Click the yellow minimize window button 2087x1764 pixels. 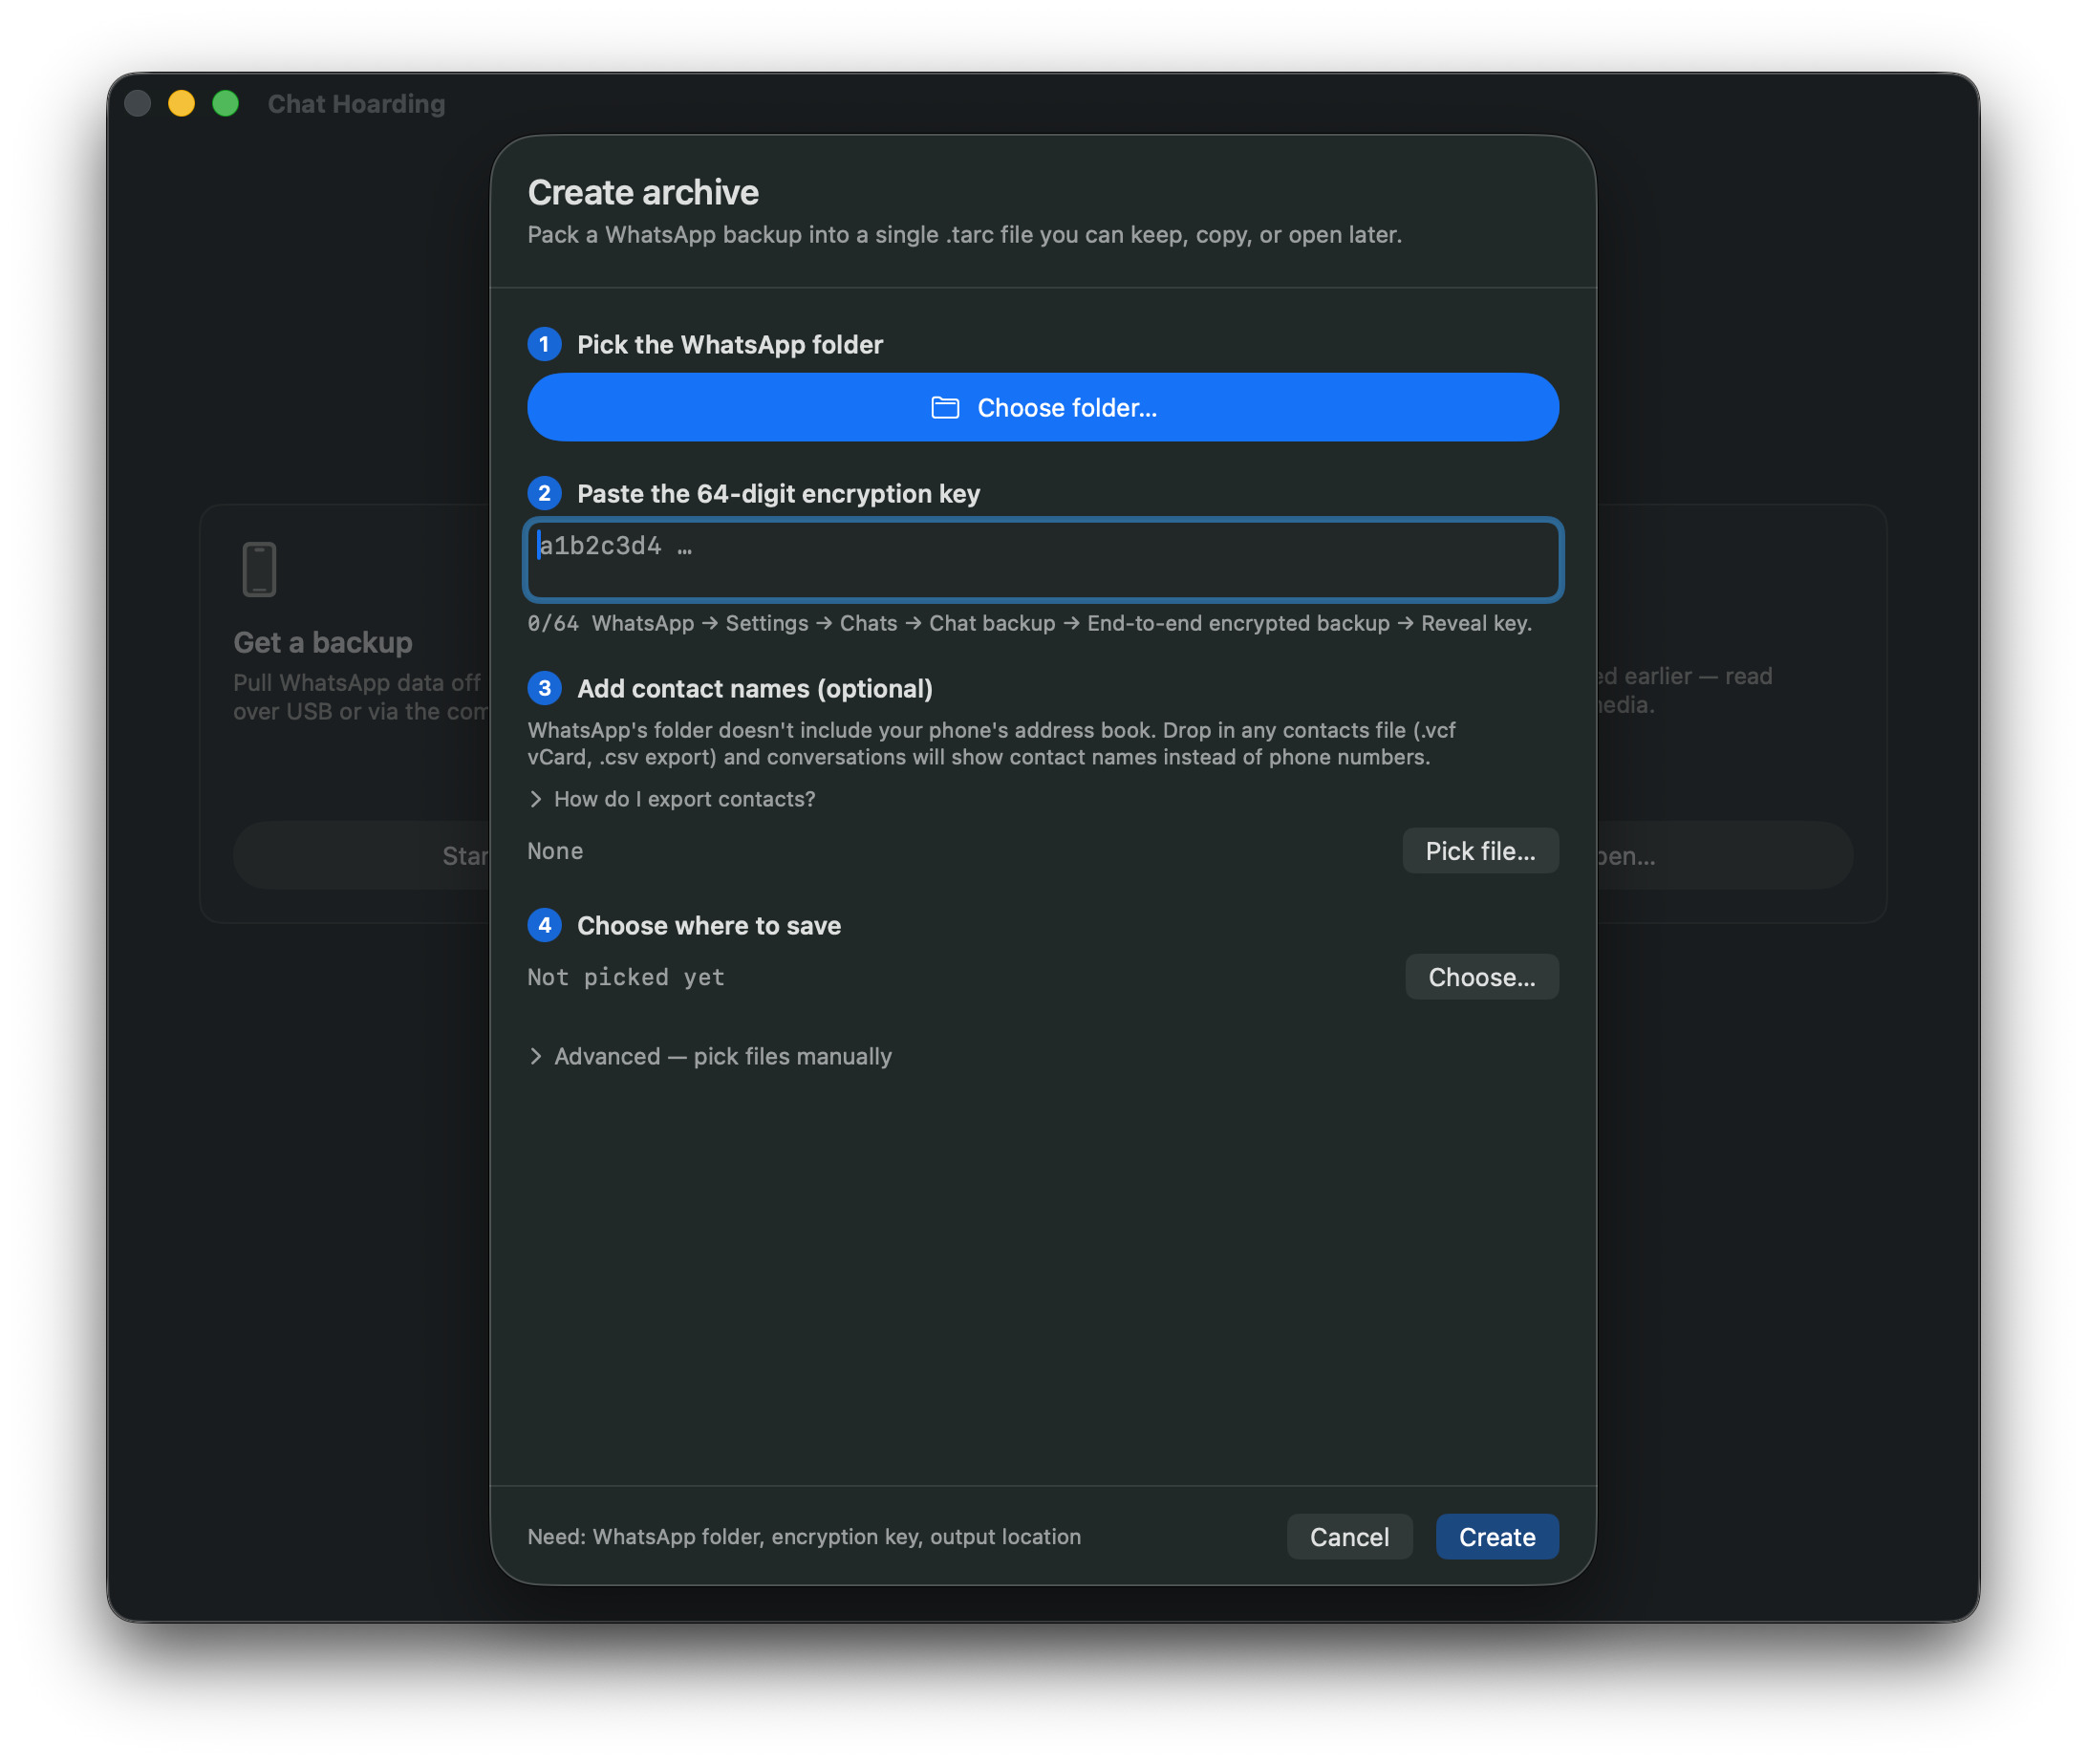click(x=181, y=103)
